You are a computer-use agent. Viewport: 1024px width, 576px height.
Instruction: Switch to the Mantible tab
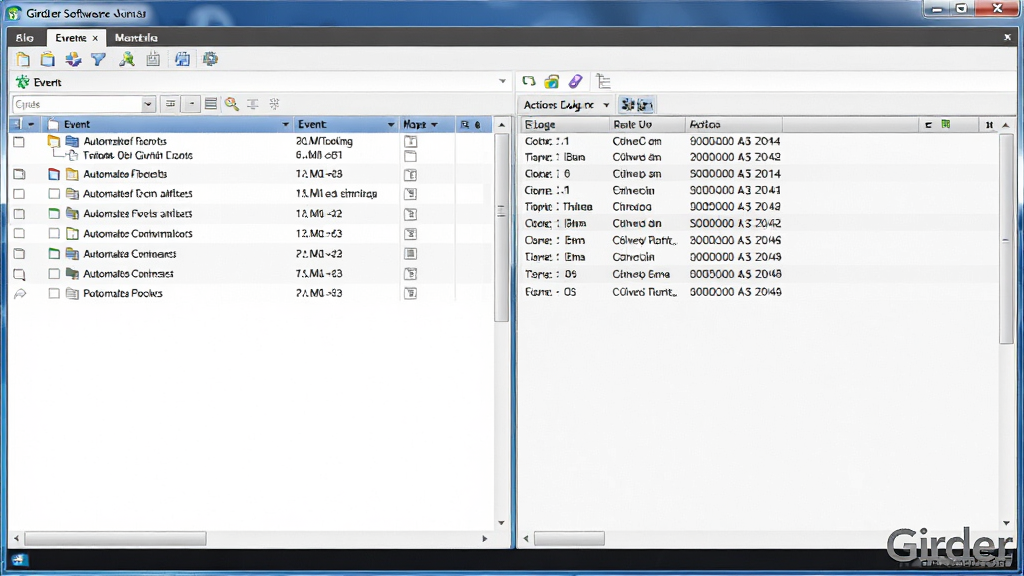pyautogui.click(x=136, y=38)
